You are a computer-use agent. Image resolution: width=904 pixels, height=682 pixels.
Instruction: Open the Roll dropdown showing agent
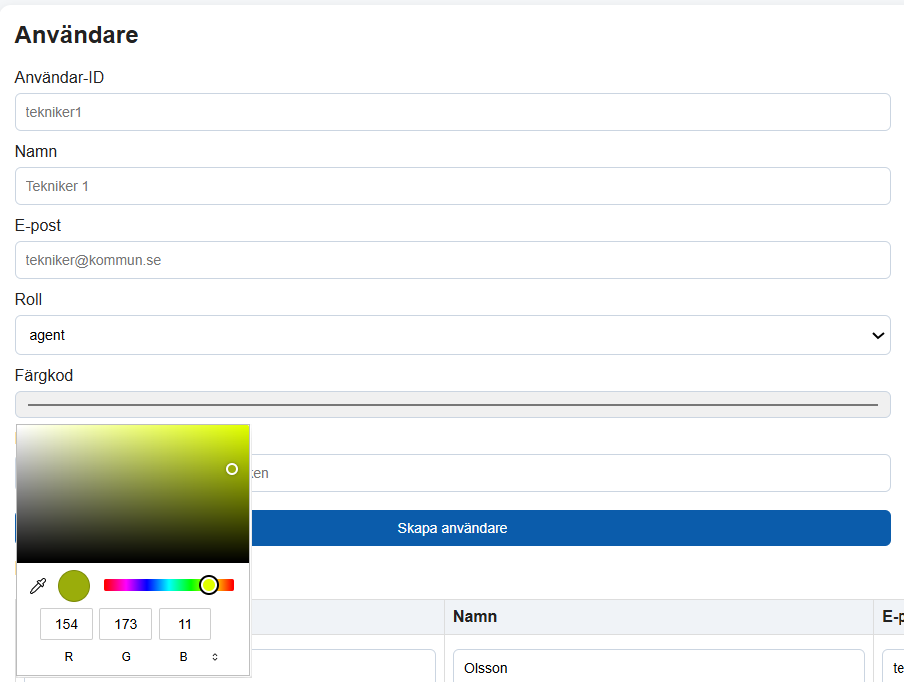452,335
